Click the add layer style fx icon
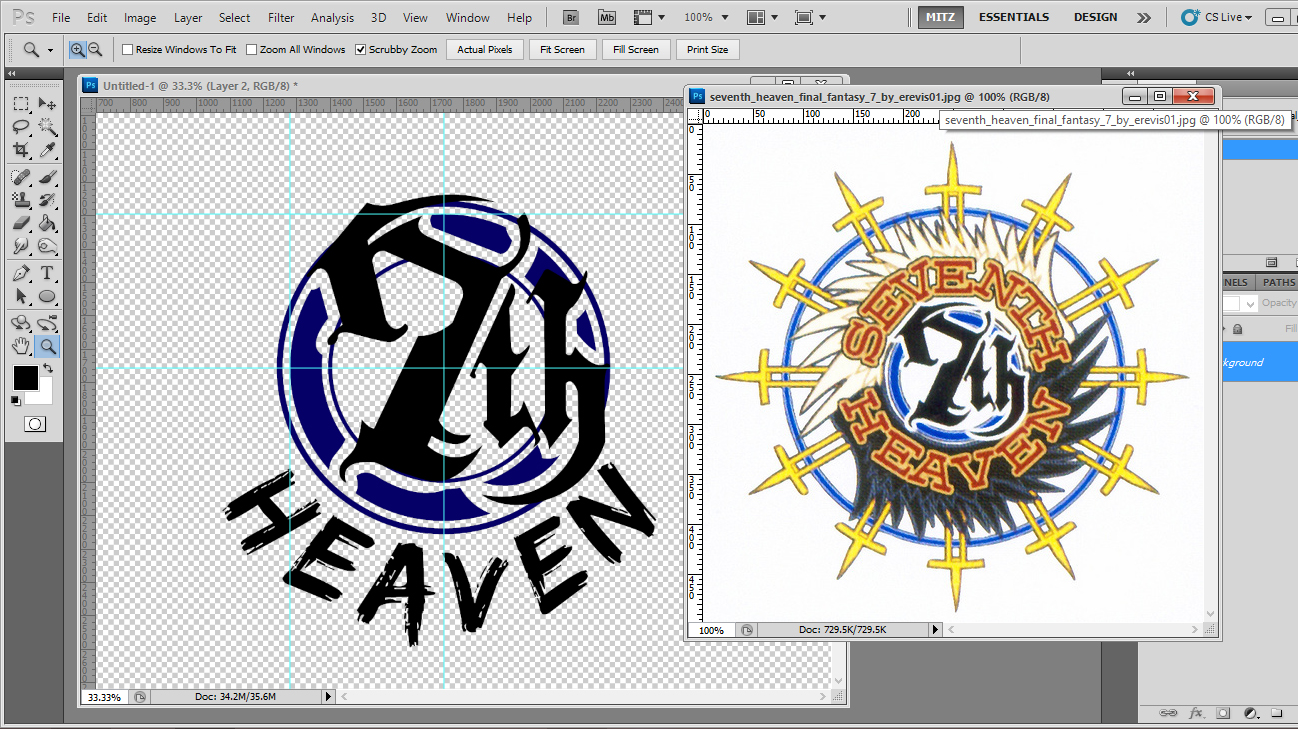This screenshot has height=729, width=1298. click(1196, 713)
